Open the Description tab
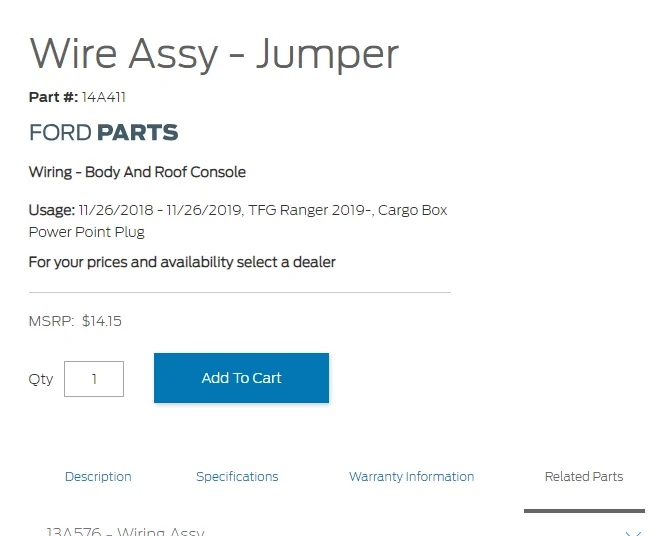The width and height of the screenshot is (669, 536). point(98,477)
